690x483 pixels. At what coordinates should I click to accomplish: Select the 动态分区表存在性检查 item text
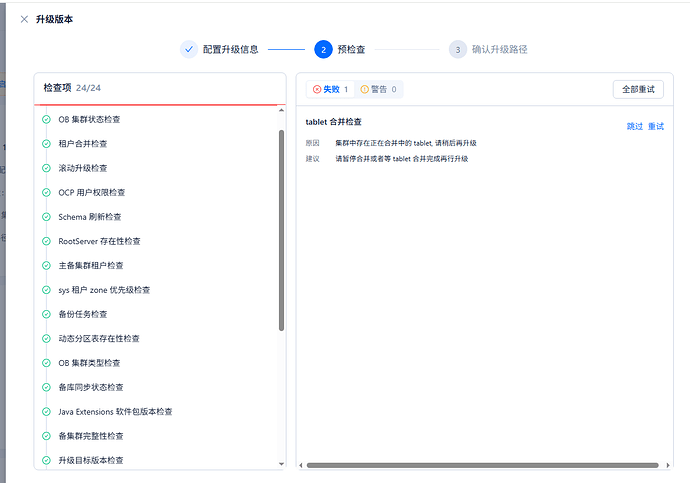[99, 338]
